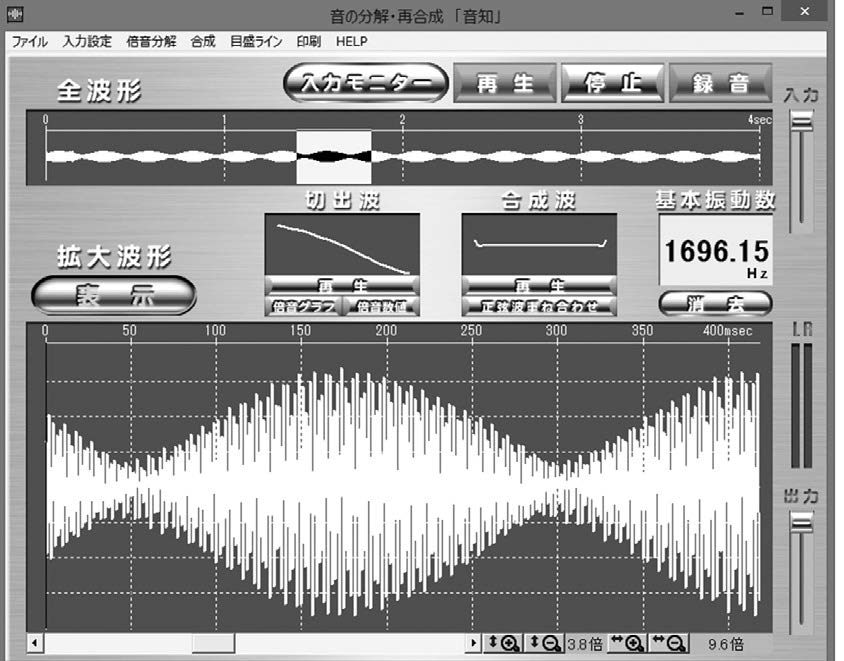This screenshot has height=661, width=844.
Task: Open the ファイル menu
Action: click(x=29, y=42)
